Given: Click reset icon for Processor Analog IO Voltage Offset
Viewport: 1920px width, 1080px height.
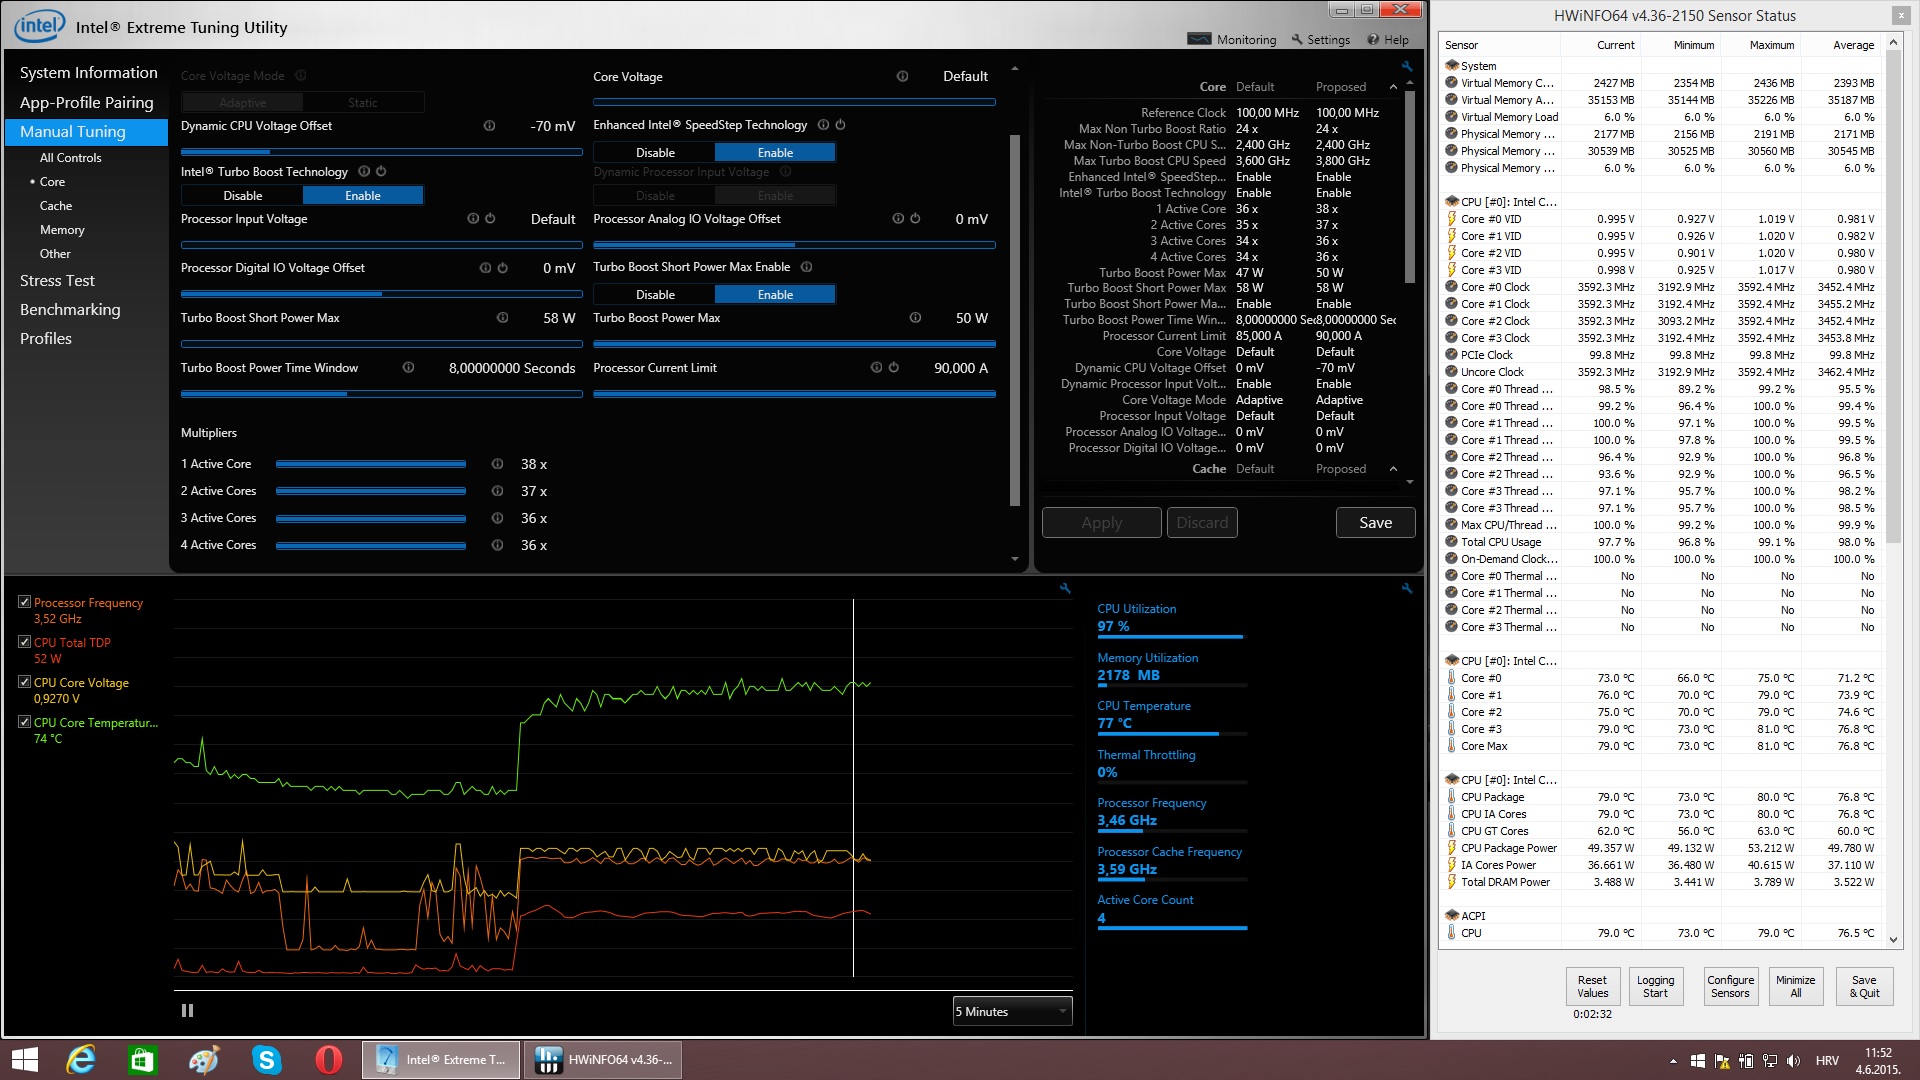Looking at the screenshot, I should coord(914,219).
